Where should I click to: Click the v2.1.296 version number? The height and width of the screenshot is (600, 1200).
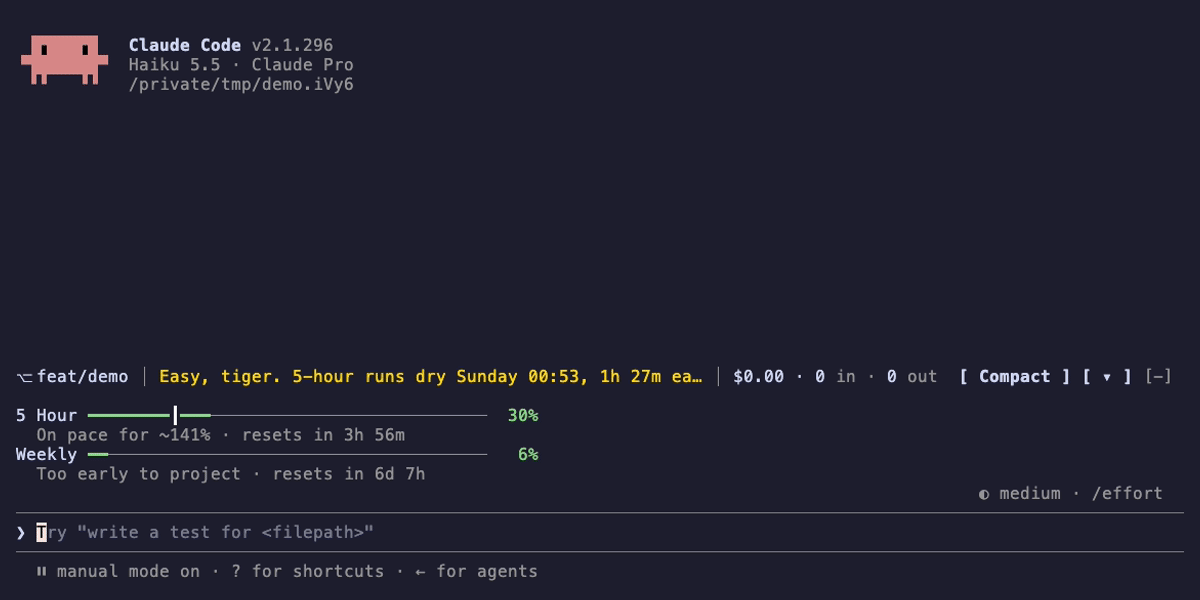pos(292,45)
